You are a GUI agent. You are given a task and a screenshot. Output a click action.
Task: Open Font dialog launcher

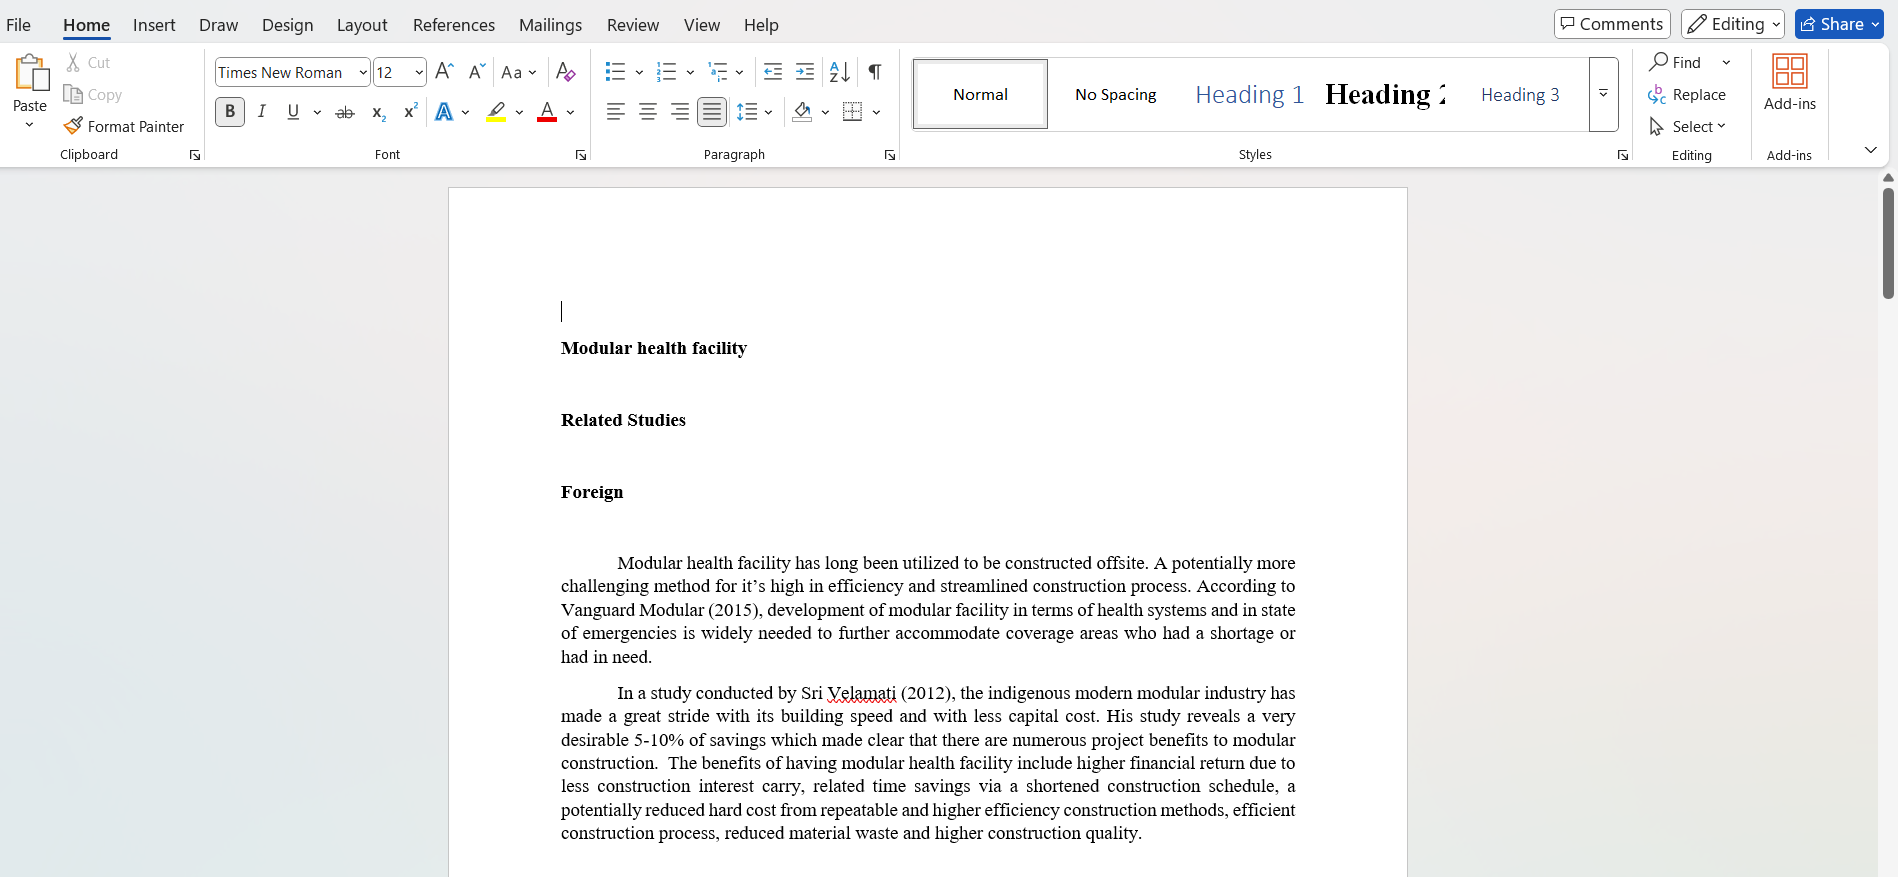pyautogui.click(x=581, y=155)
